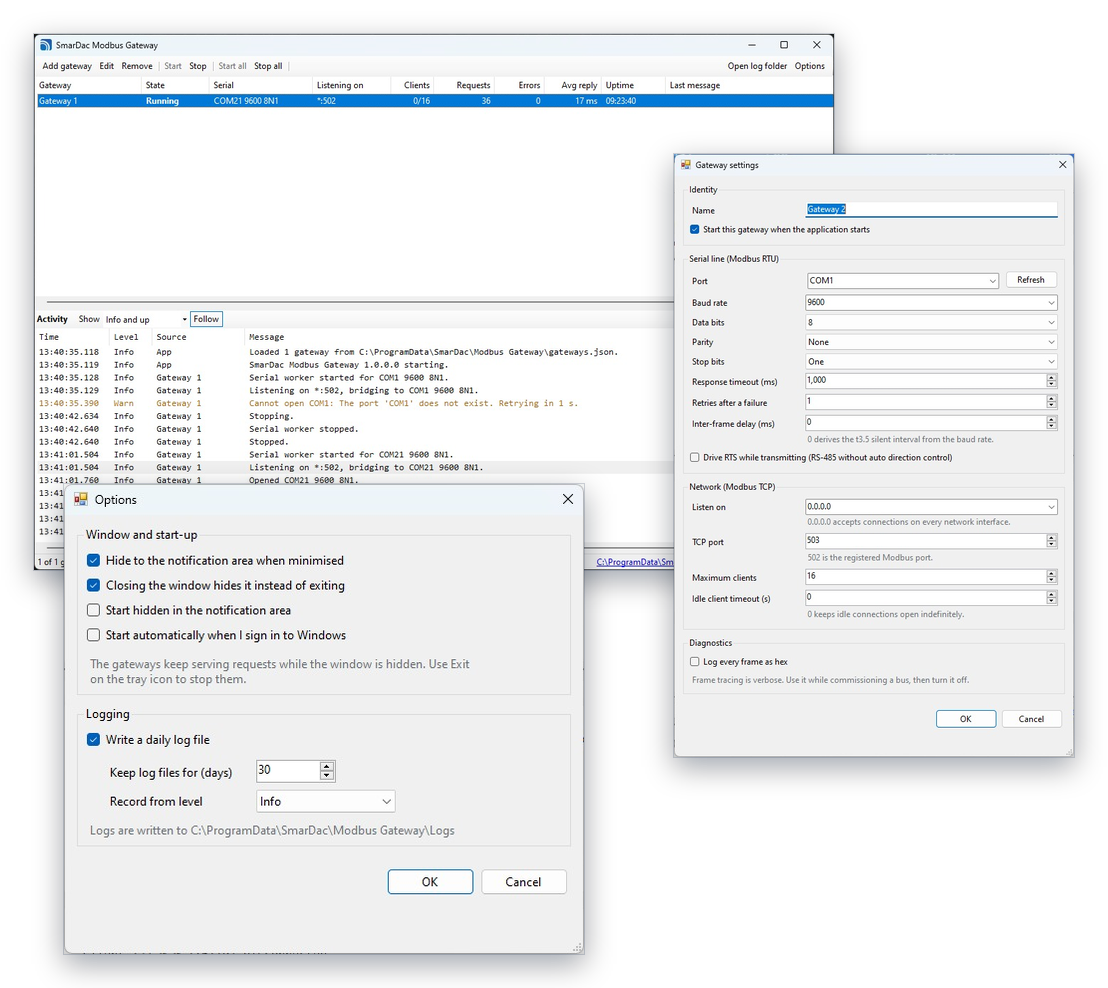Open the Port COM1 dropdown

pyautogui.click(x=902, y=281)
